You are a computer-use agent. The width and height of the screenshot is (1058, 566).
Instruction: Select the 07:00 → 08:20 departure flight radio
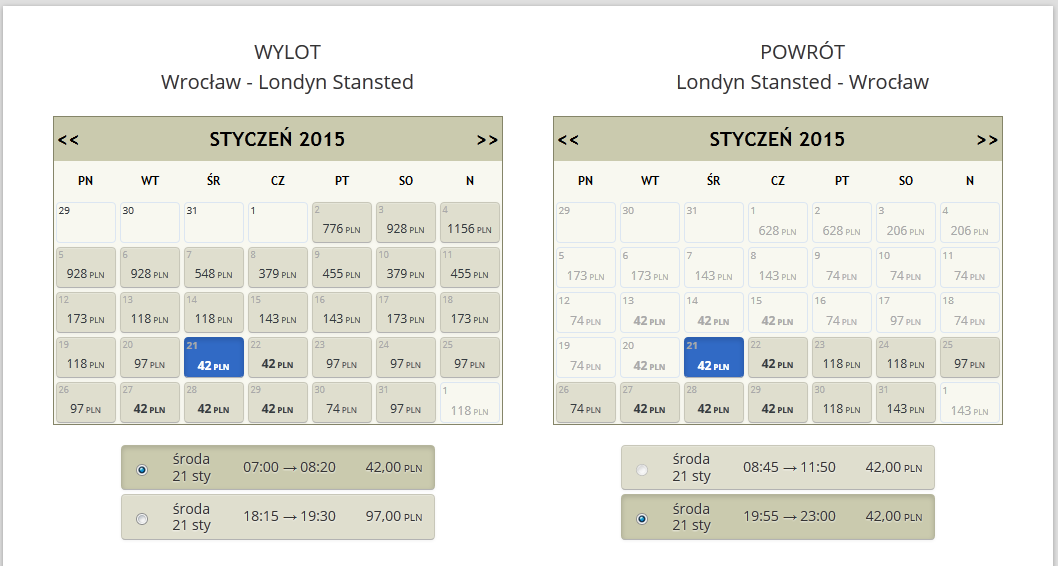coord(142,470)
